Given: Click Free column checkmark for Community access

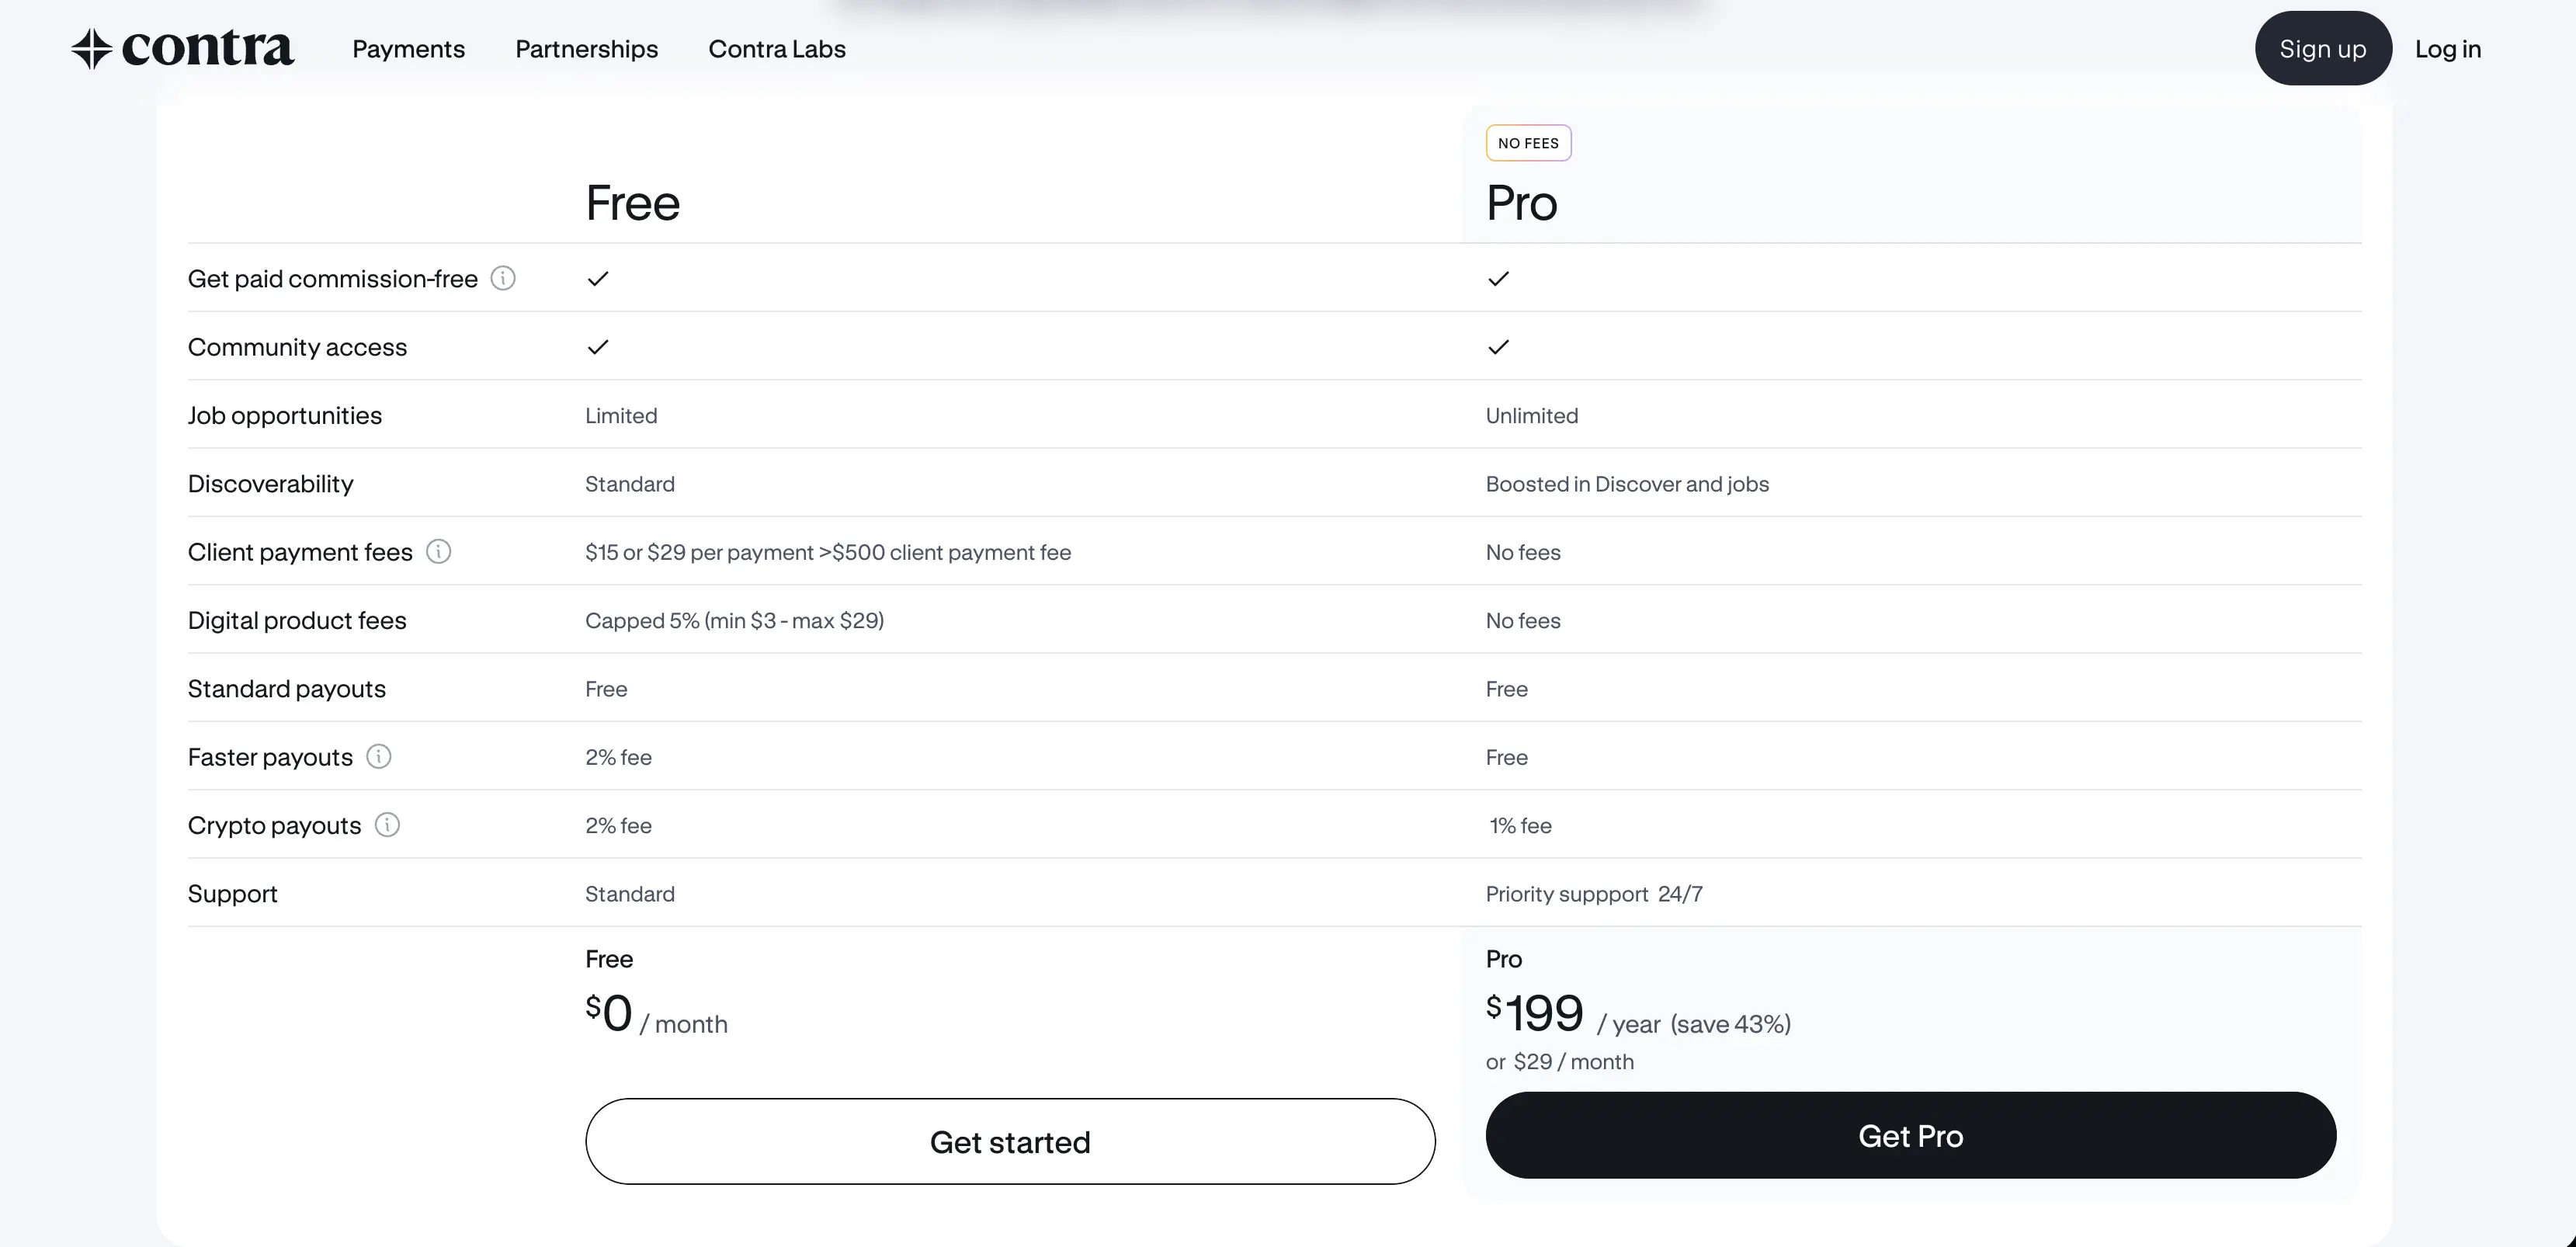Looking at the screenshot, I should [x=598, y=347].
